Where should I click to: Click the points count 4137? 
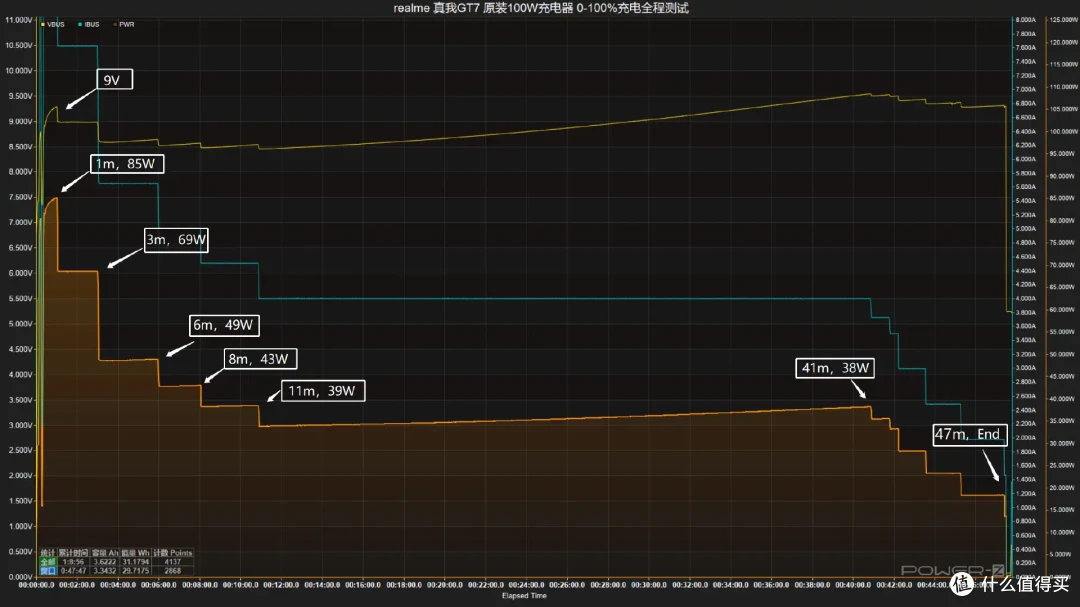click(173, 562)
